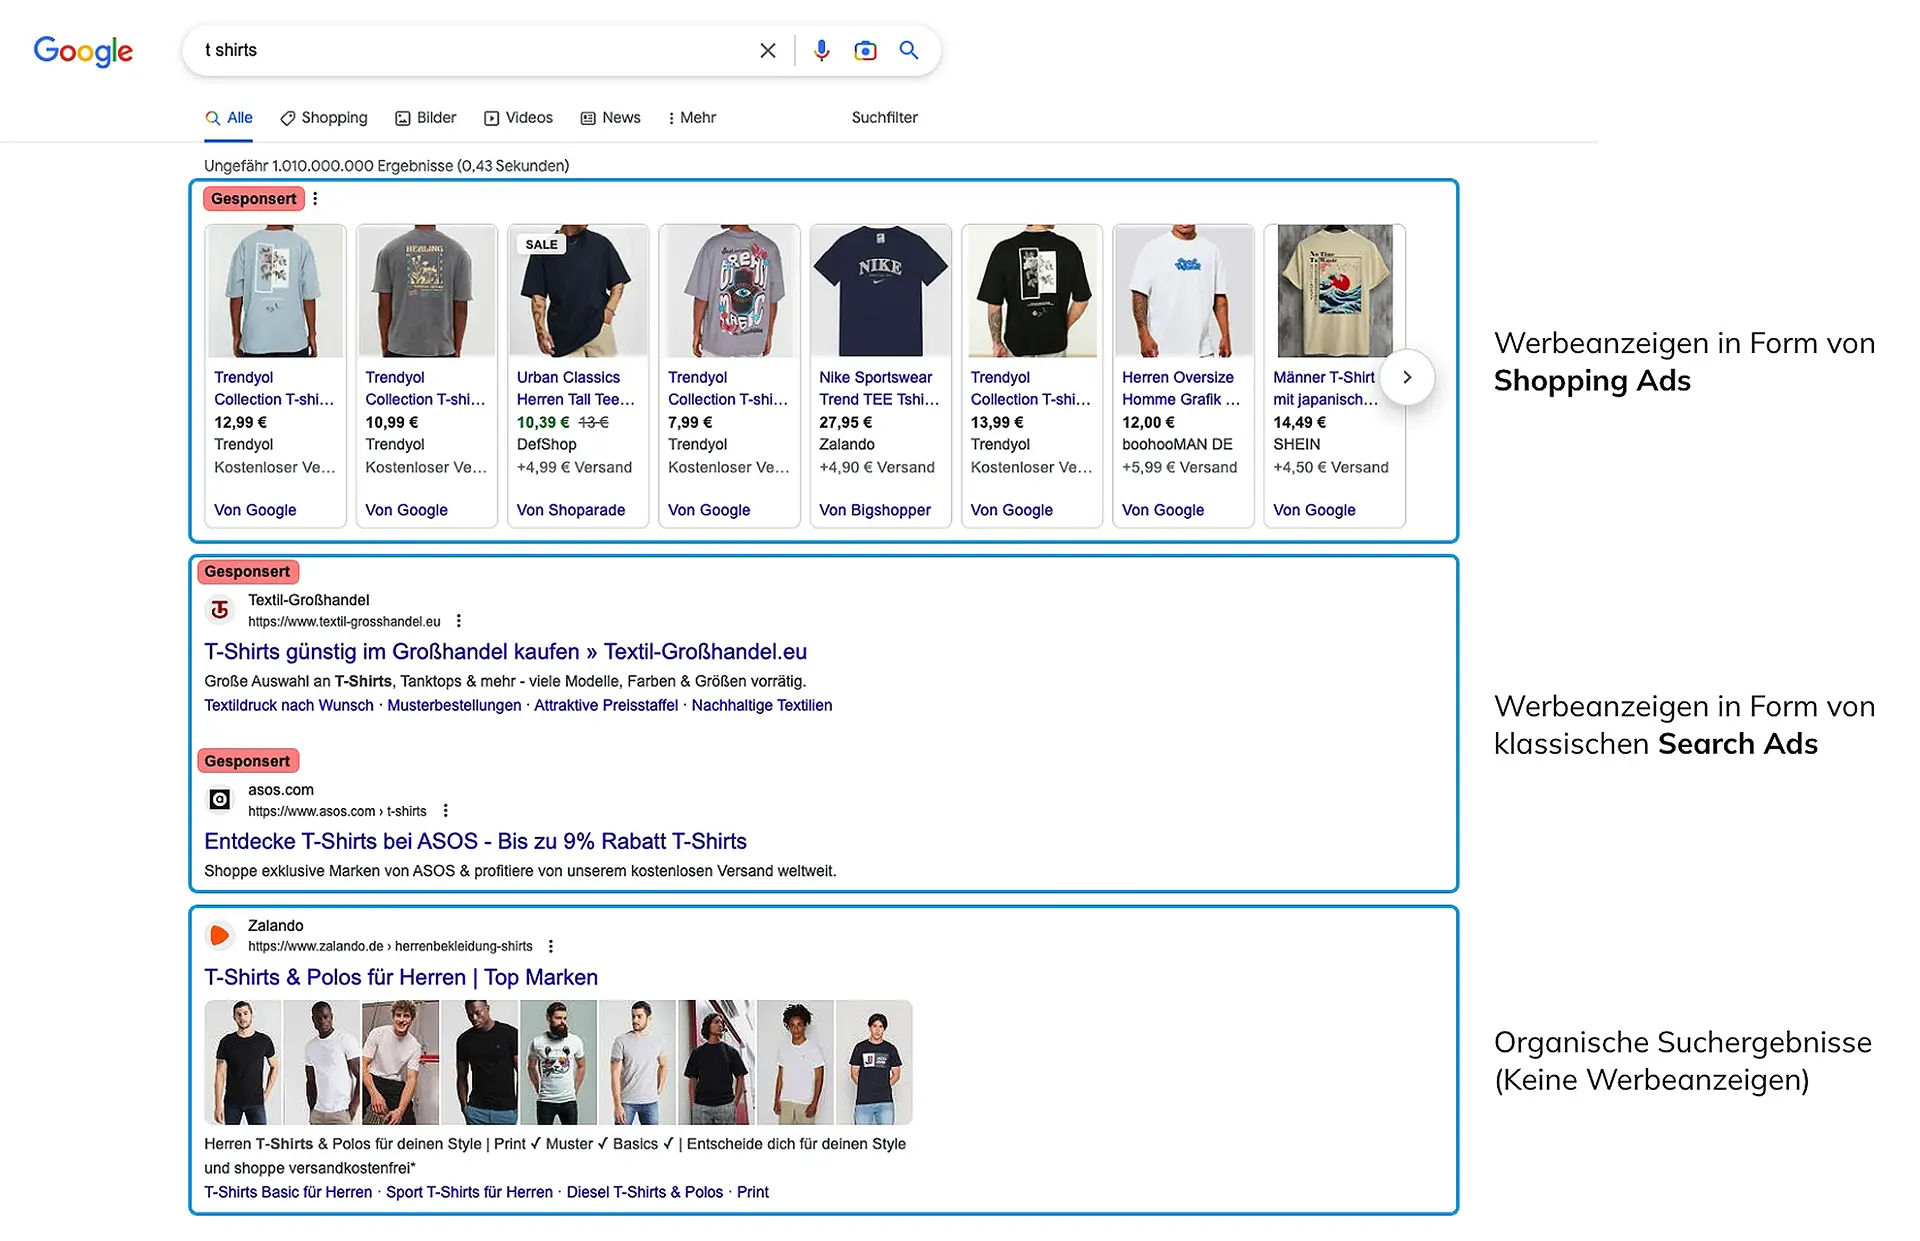The width and height of the screenshot is (1920, 1241).
Task: Click the Google logo
Action: click(x=83, y=51)
